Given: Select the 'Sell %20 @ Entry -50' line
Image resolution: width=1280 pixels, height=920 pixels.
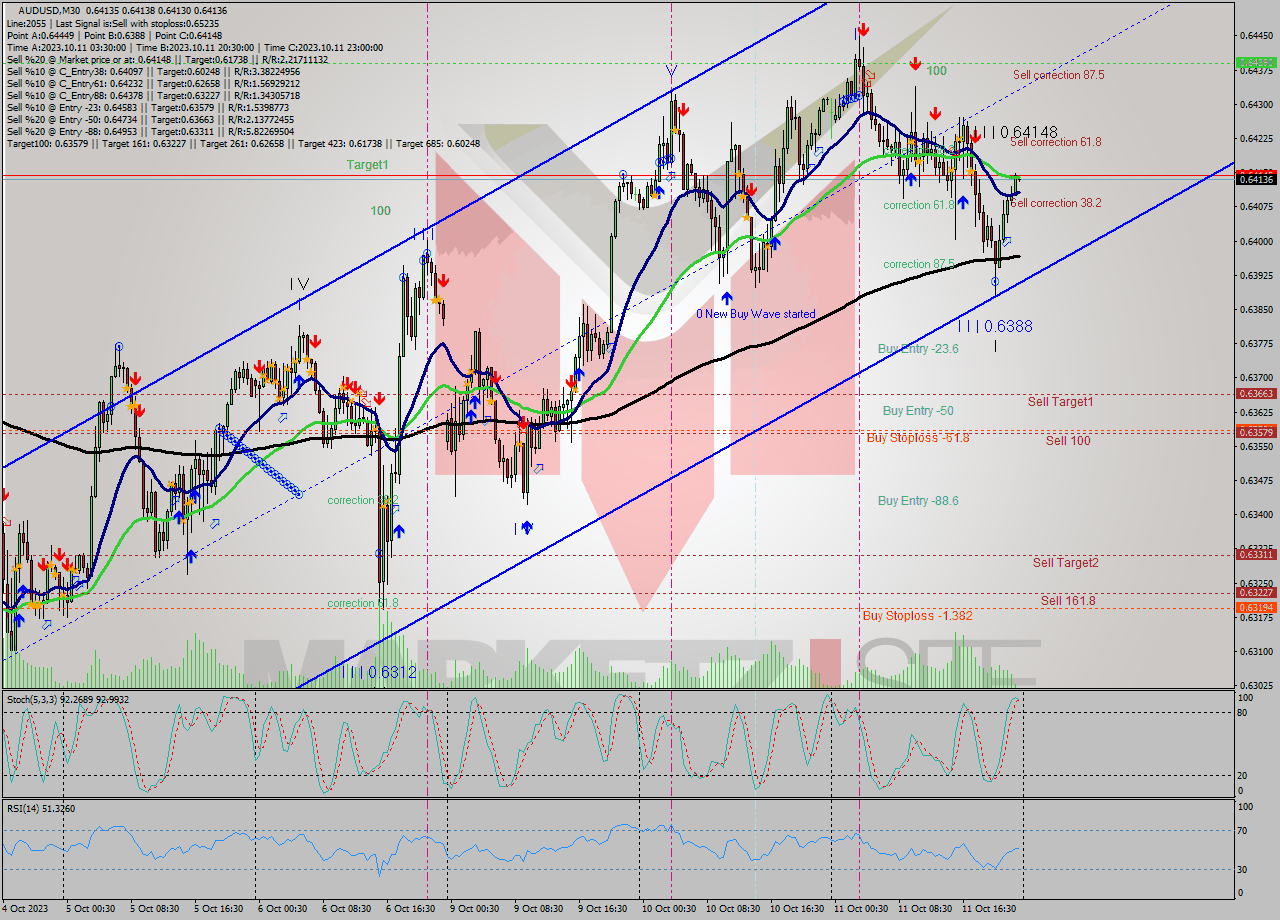Looking at the screenshot, I should point(150,119).
